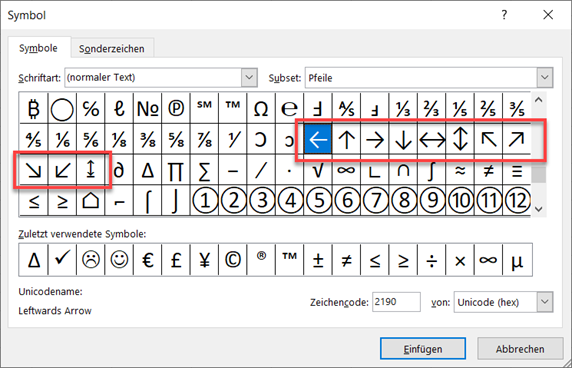
Task: Select the Bitcoin sign symbol
Action: 34,108
